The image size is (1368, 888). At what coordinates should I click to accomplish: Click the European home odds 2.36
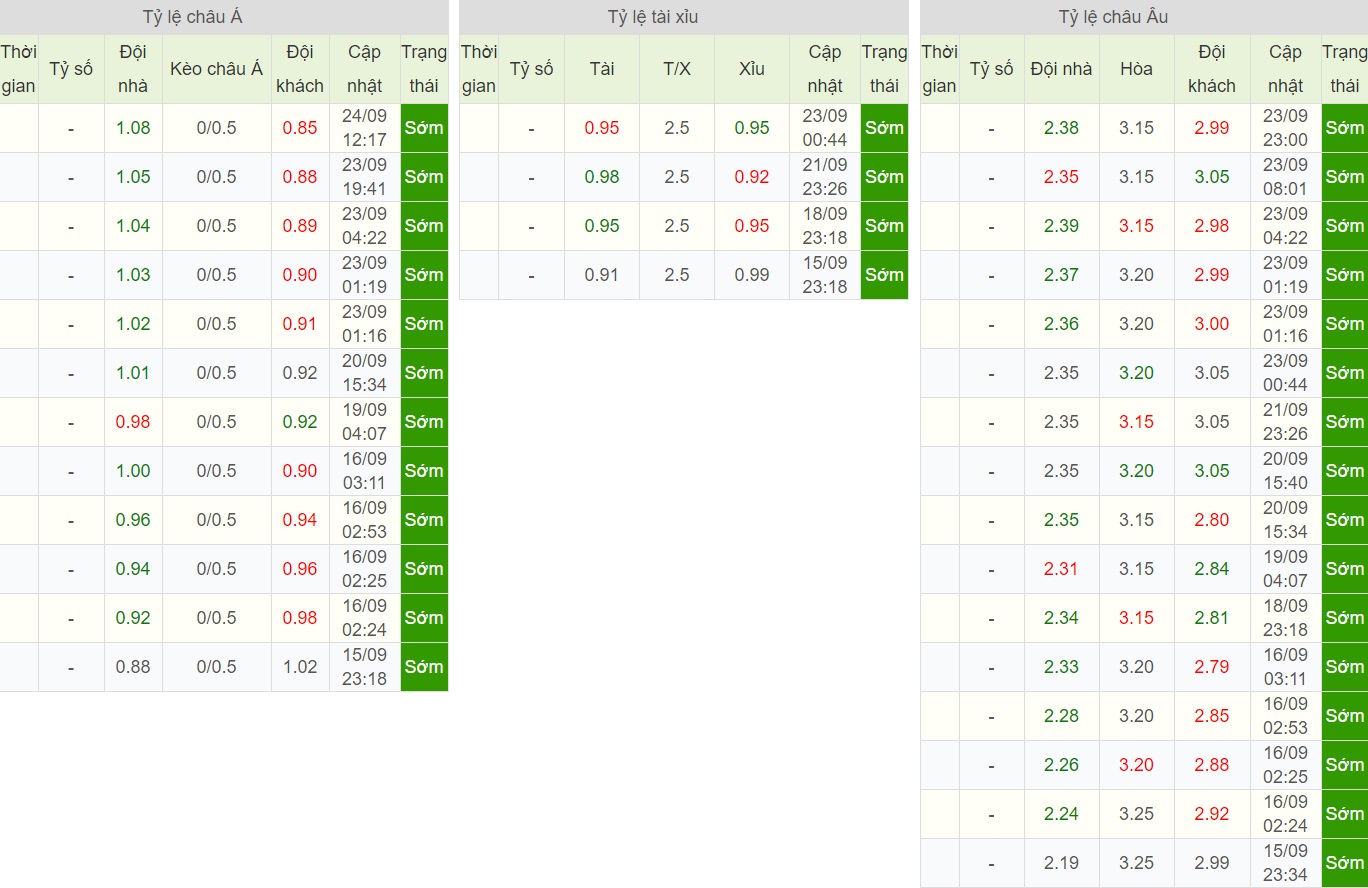click(x=1061, y=324)
